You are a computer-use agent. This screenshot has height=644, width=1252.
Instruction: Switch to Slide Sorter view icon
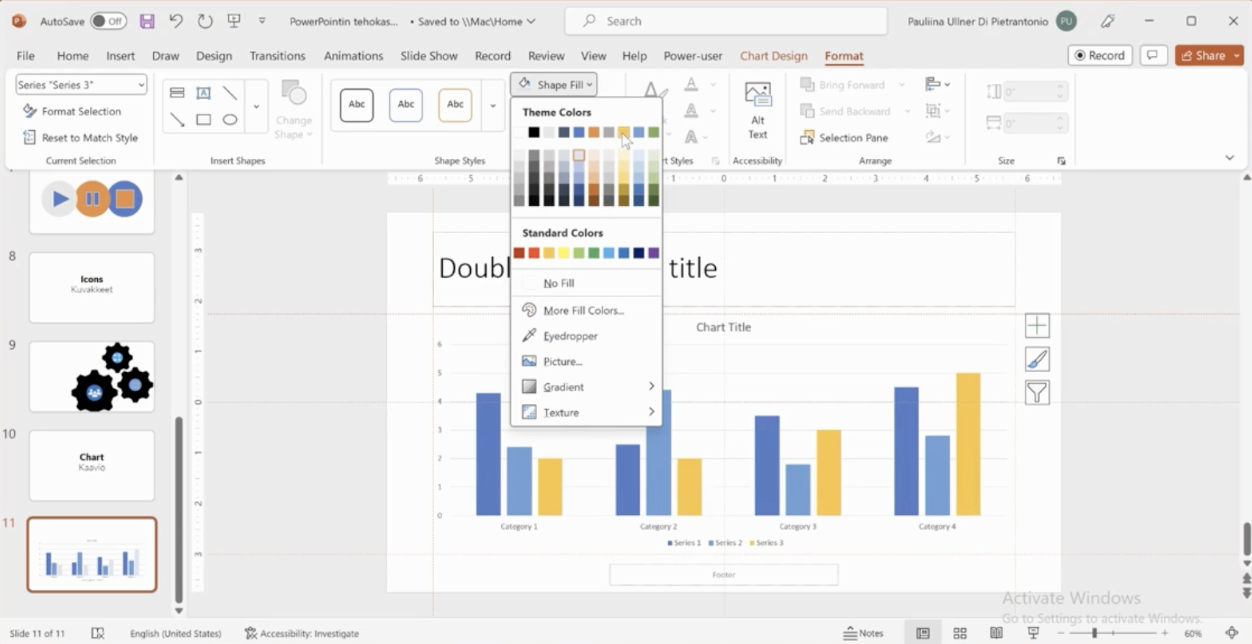point(960,633)
